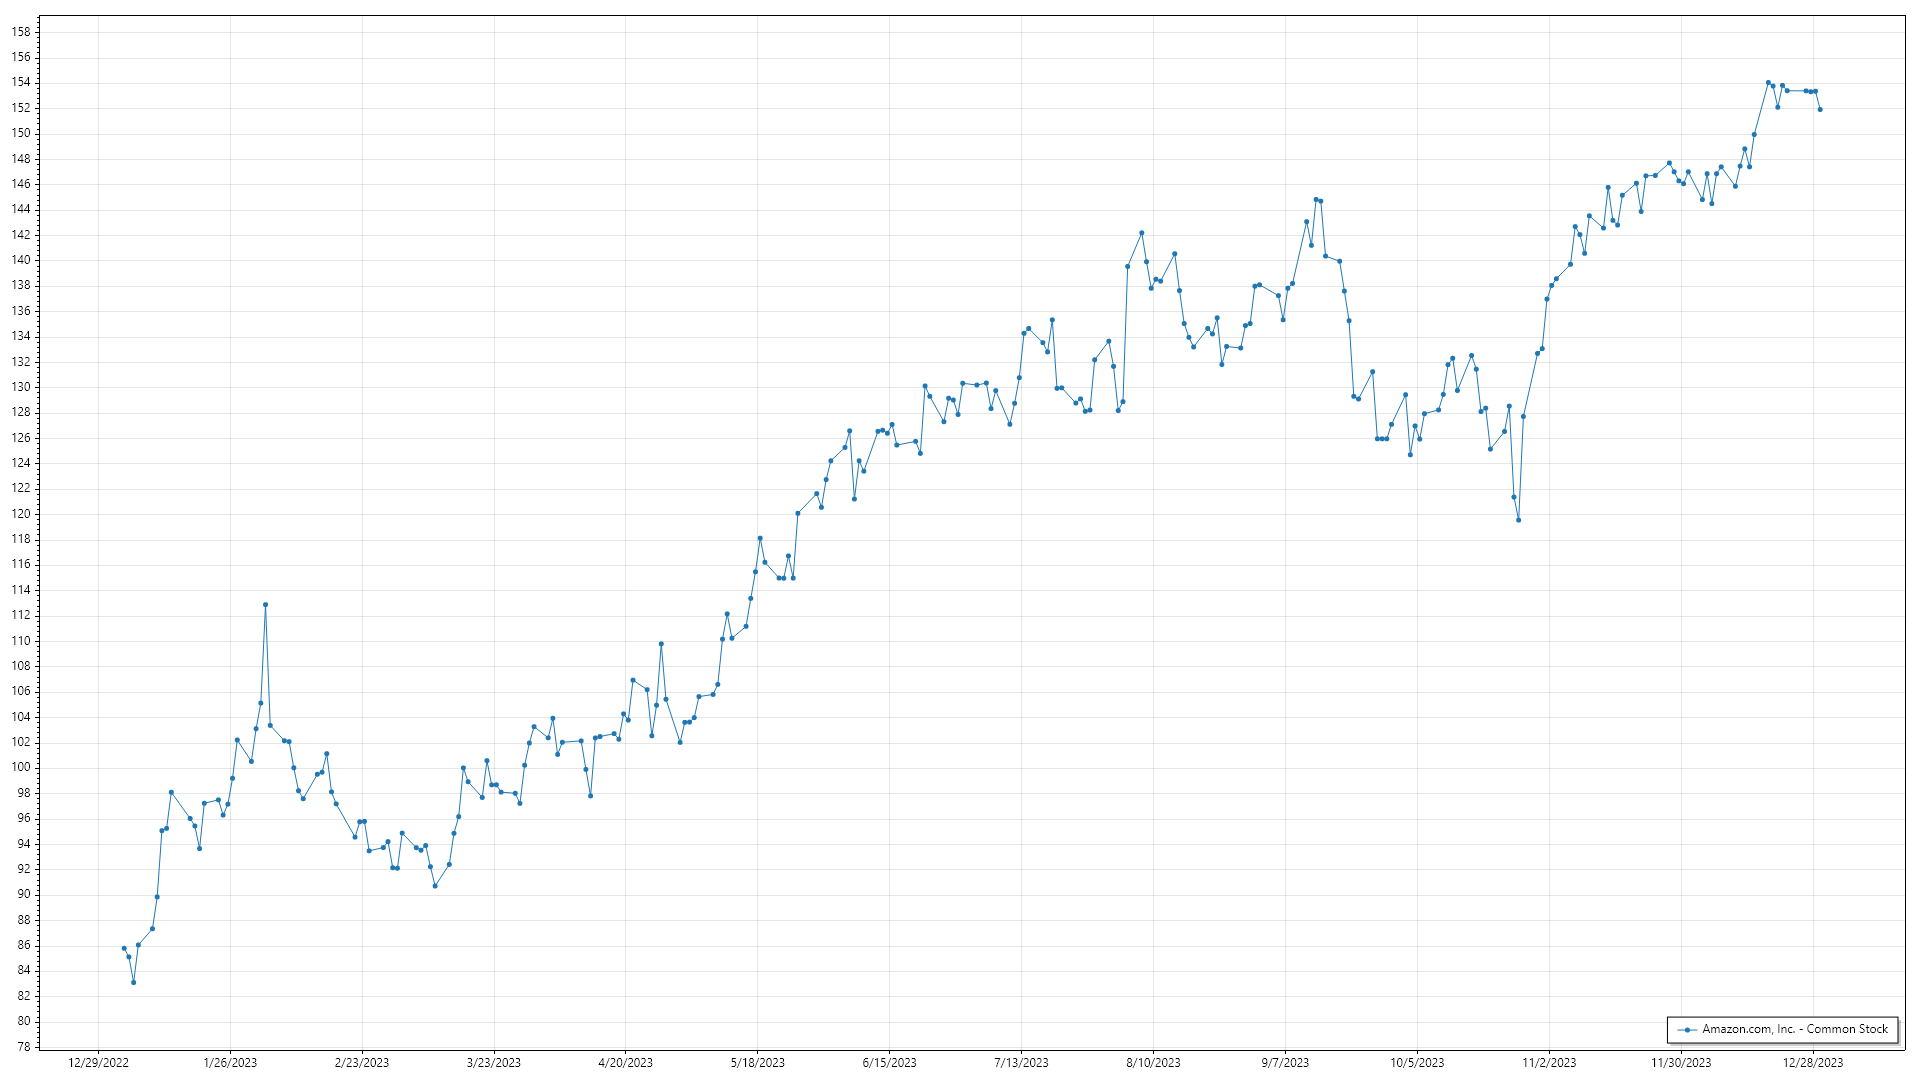
Task: Click the late October low point near 119.5
Action: (1518, 520)
